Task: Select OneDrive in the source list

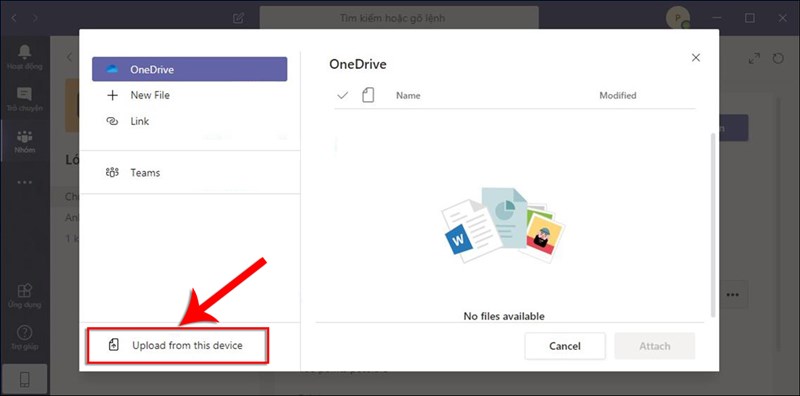Action: tap(189, 69)
